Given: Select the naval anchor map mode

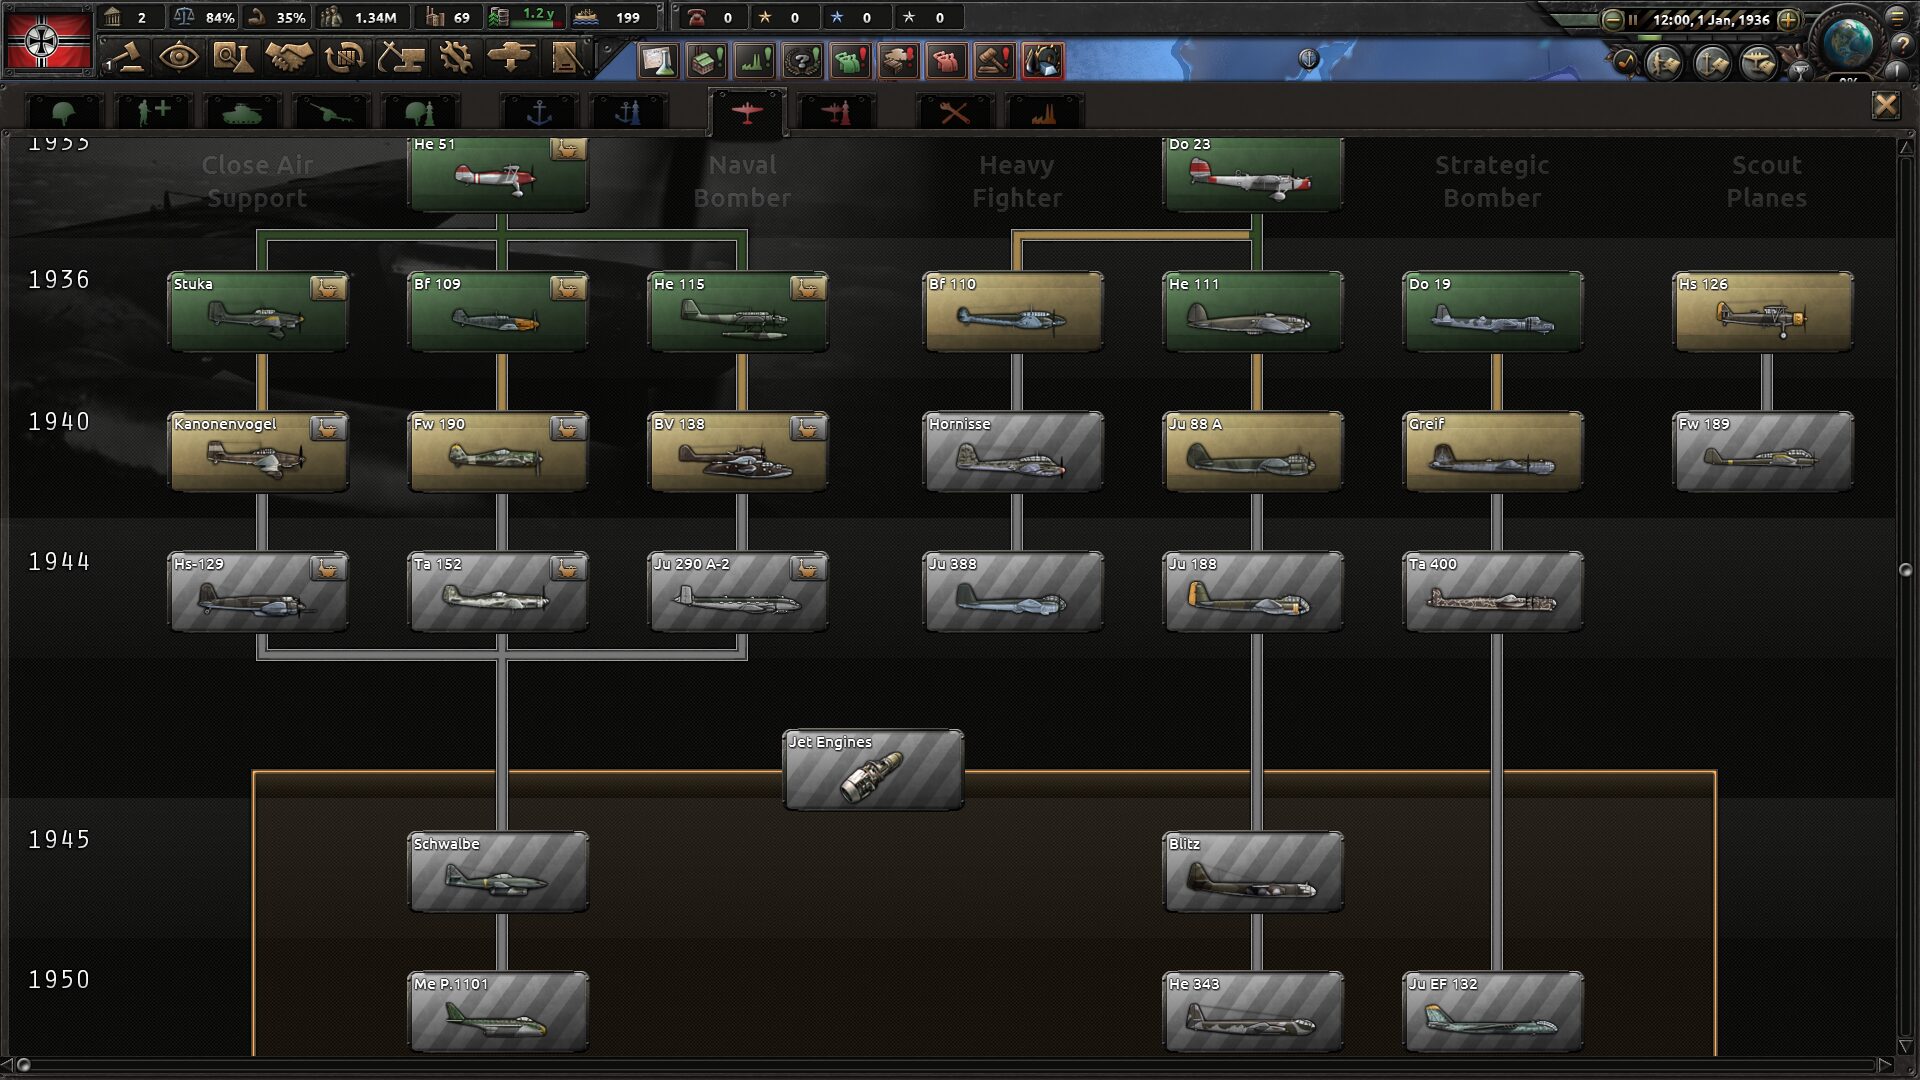Looking at the screenshot, I should click(1712, 63).
